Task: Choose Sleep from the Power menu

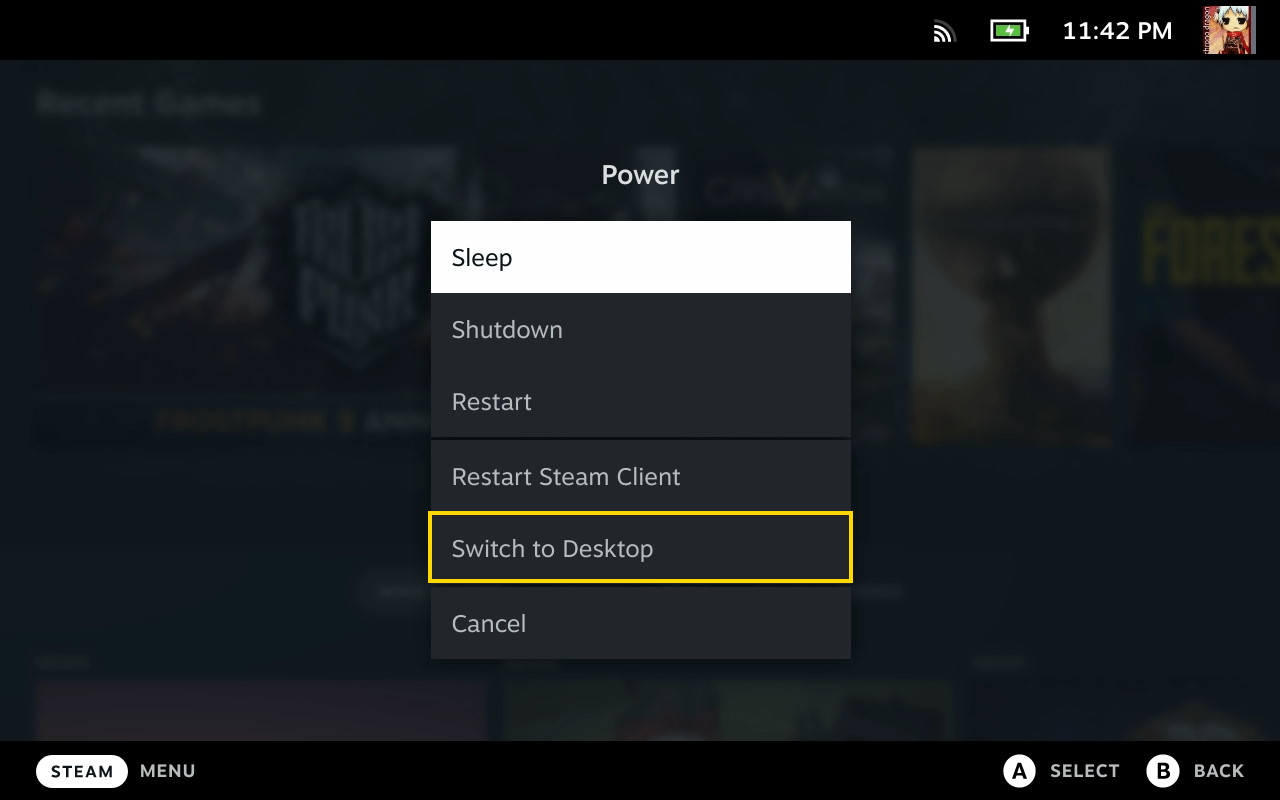Action: [641, 257]
